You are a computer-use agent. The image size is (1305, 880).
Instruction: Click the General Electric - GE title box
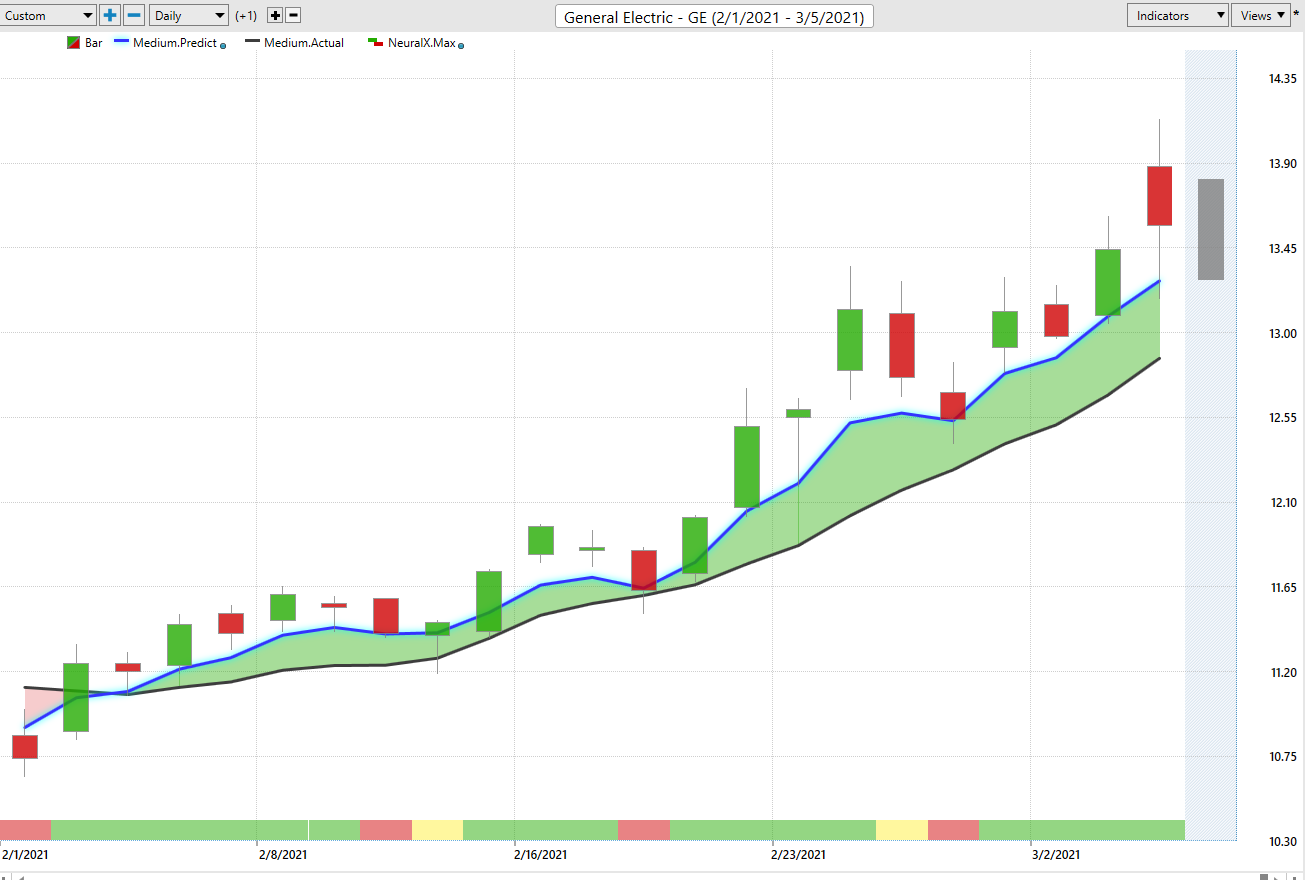714,17
